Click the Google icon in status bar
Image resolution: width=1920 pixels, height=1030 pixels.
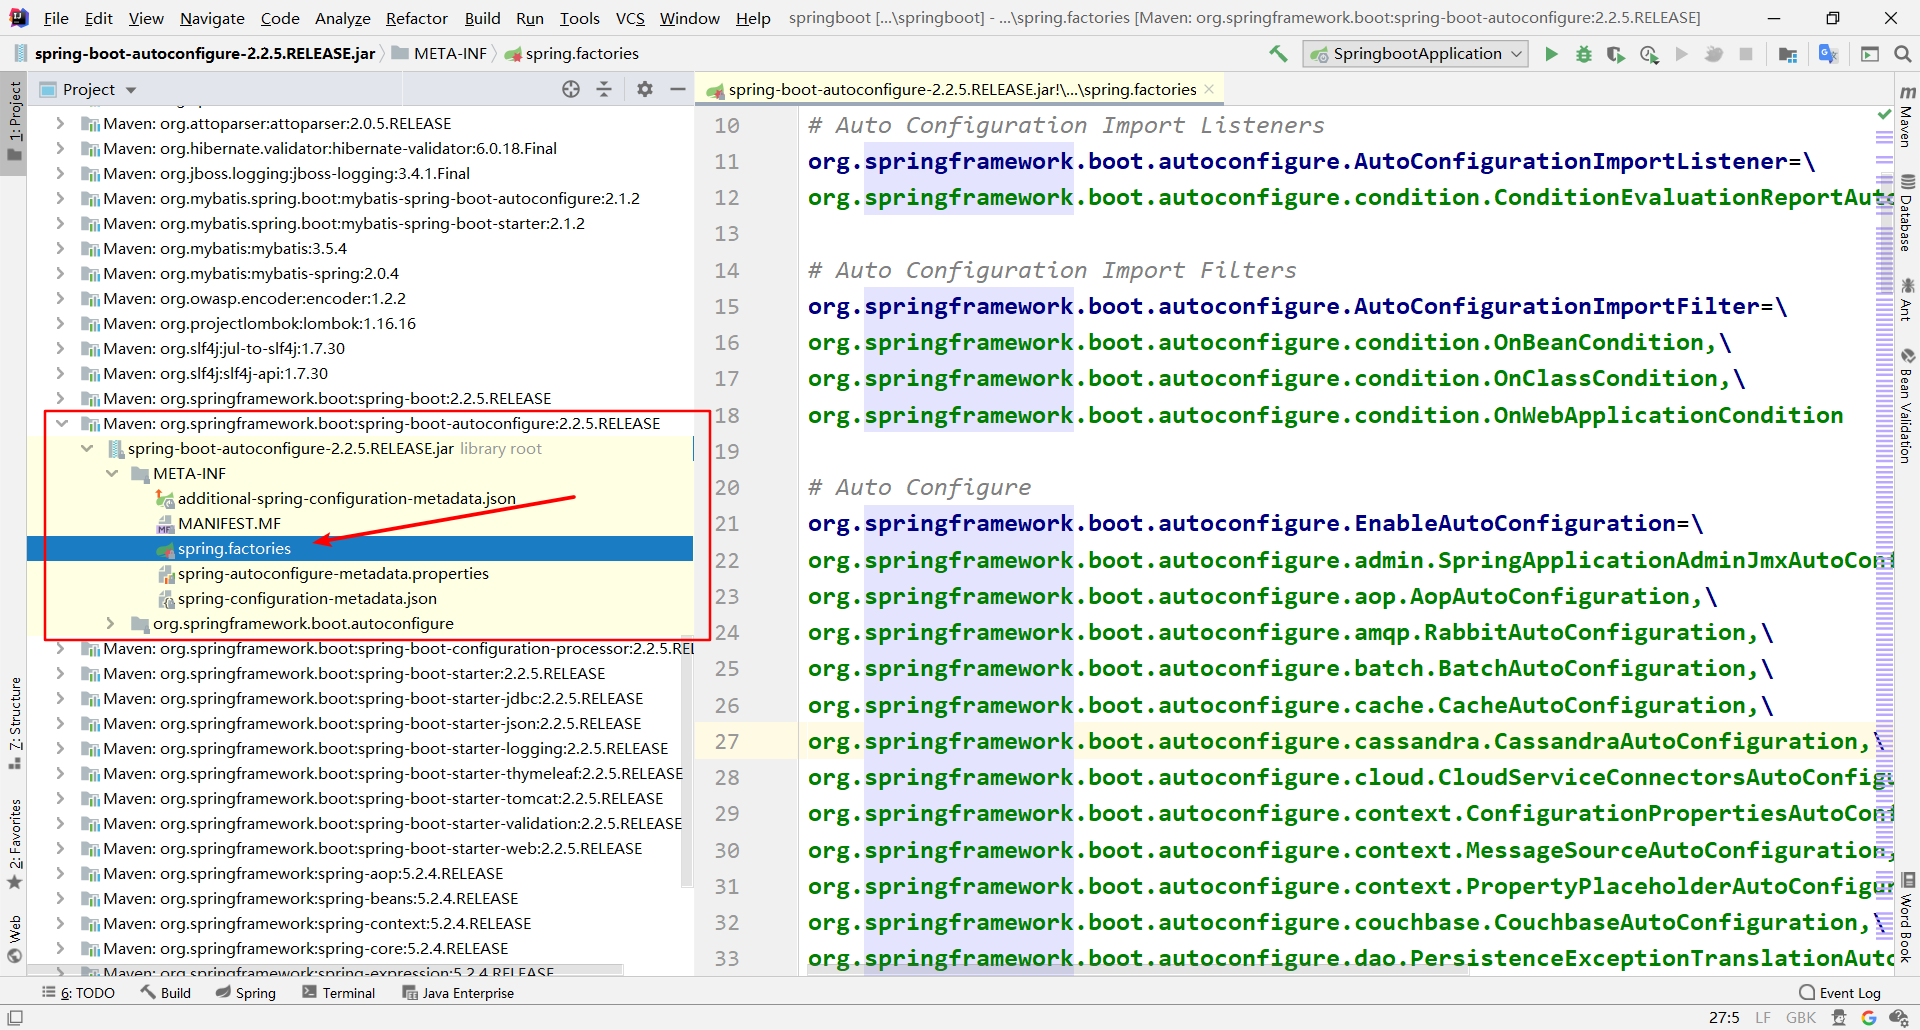pyautogui.click(x=1869, y=1018)
